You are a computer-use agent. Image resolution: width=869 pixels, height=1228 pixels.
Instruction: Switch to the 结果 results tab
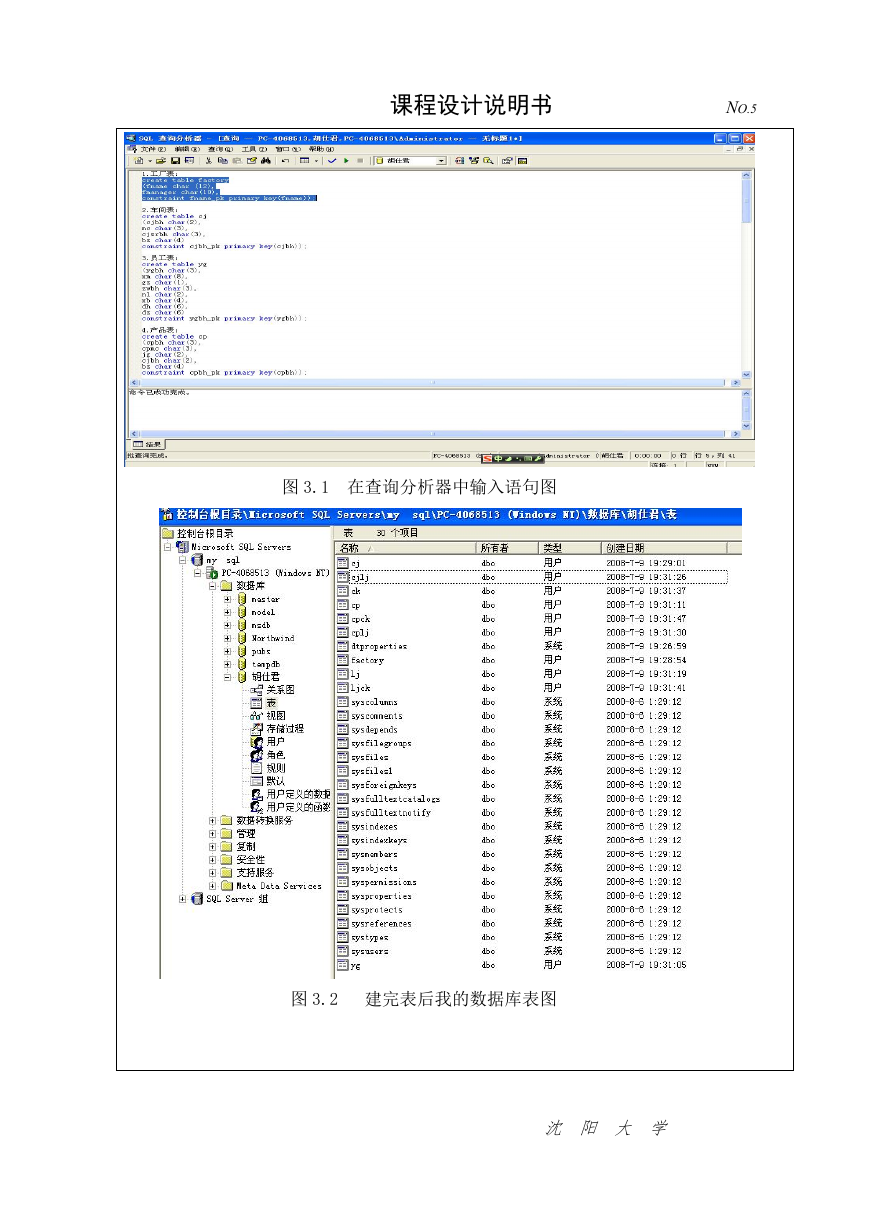(148, 443)
